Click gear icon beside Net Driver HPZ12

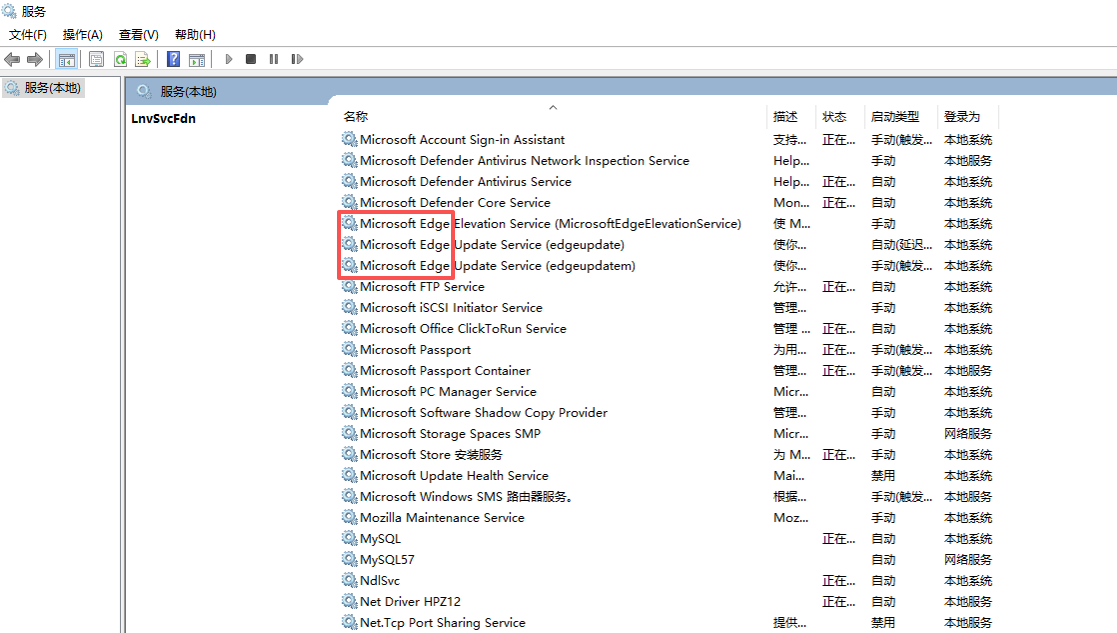pos(349,601)
